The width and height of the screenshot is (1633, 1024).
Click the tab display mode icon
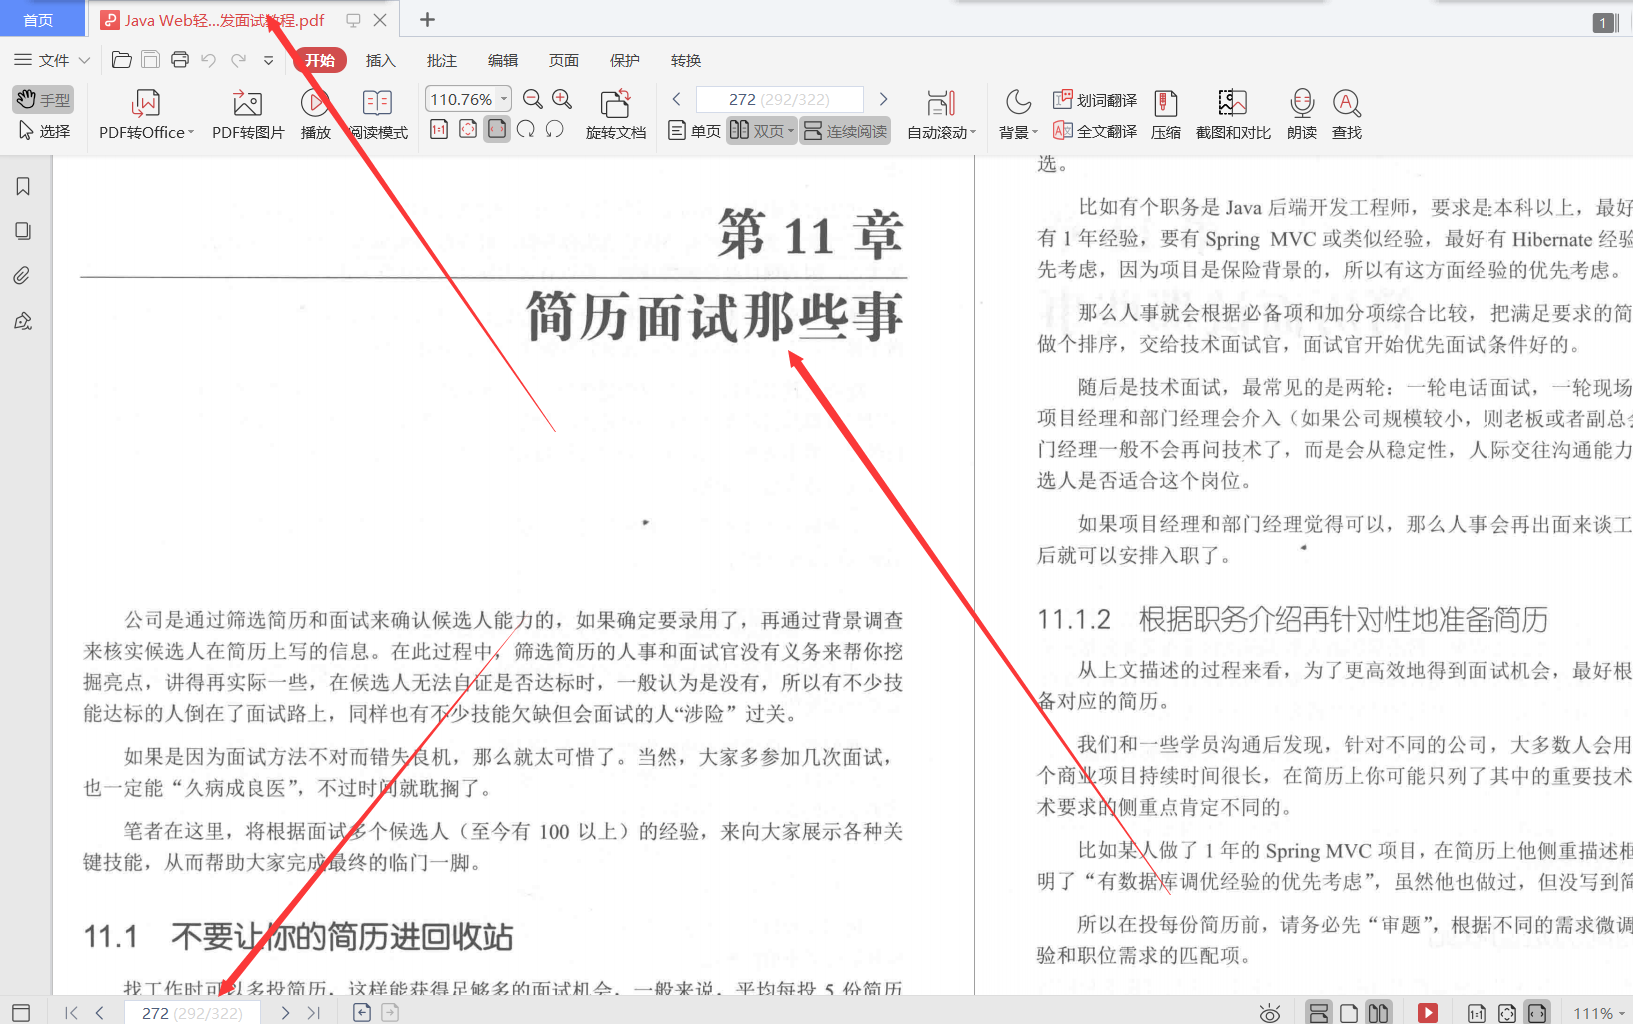click(x=353, y=20)
